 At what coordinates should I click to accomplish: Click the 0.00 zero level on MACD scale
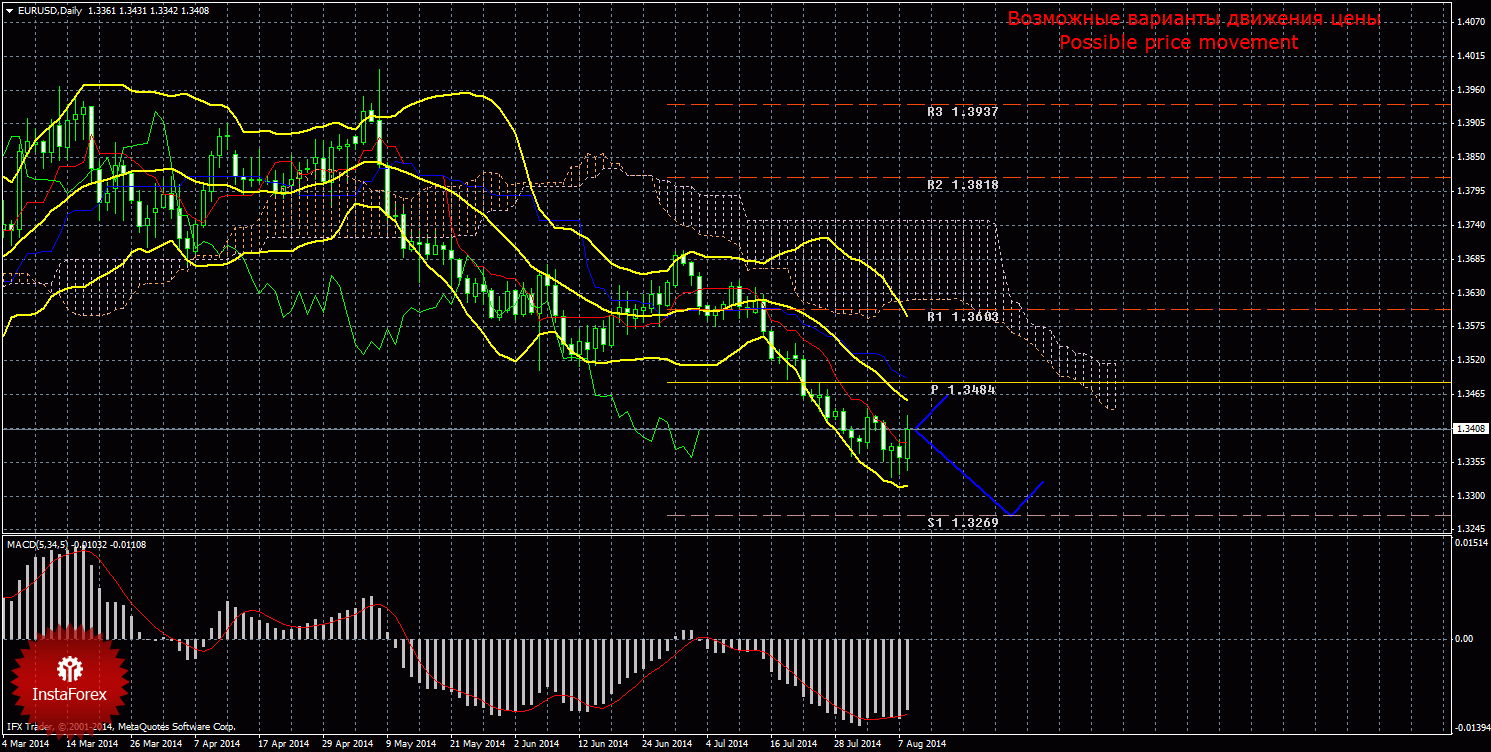[x=1463, y=637]
